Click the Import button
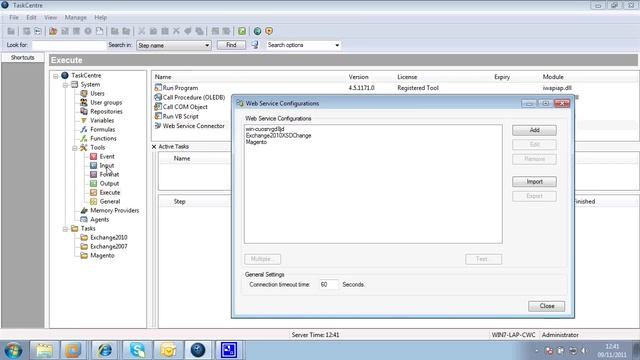This screenshot has height=360, width=640. click(534, 181)
